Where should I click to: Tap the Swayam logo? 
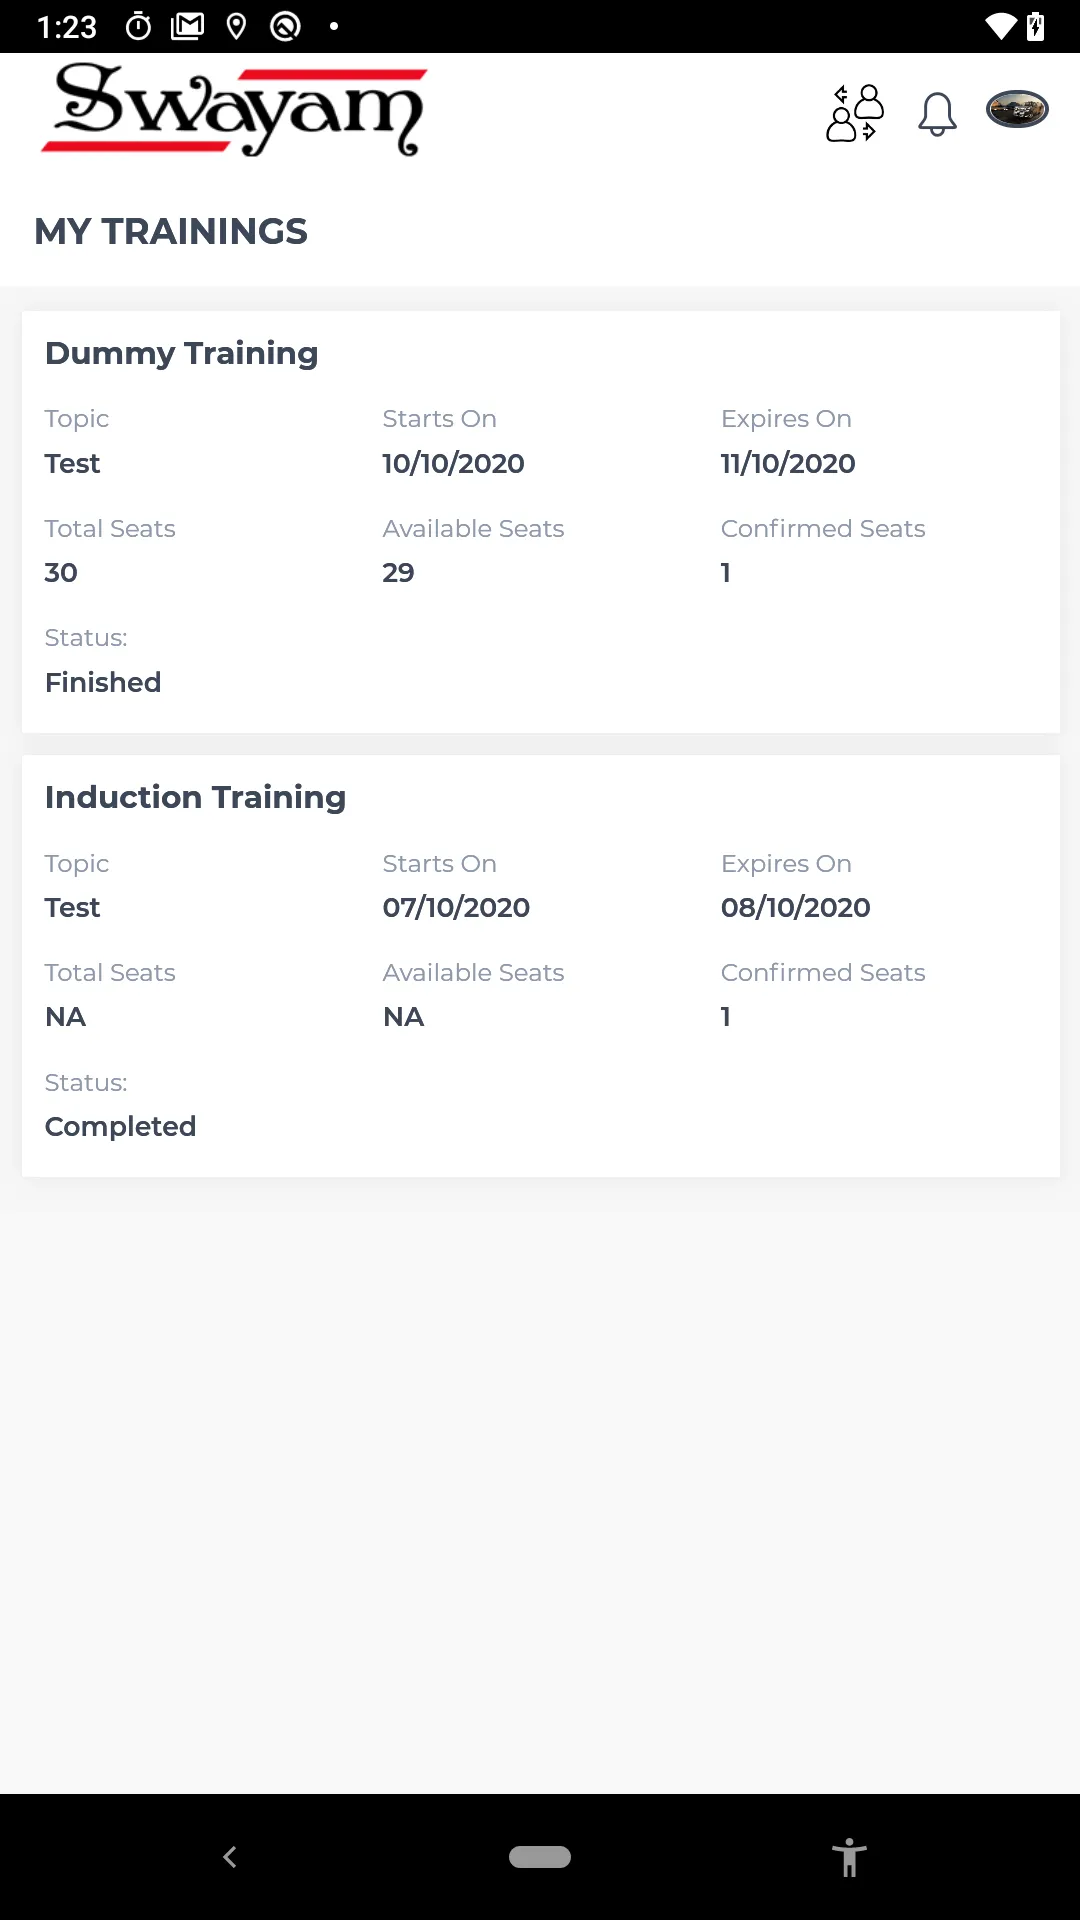click(235, 110)
